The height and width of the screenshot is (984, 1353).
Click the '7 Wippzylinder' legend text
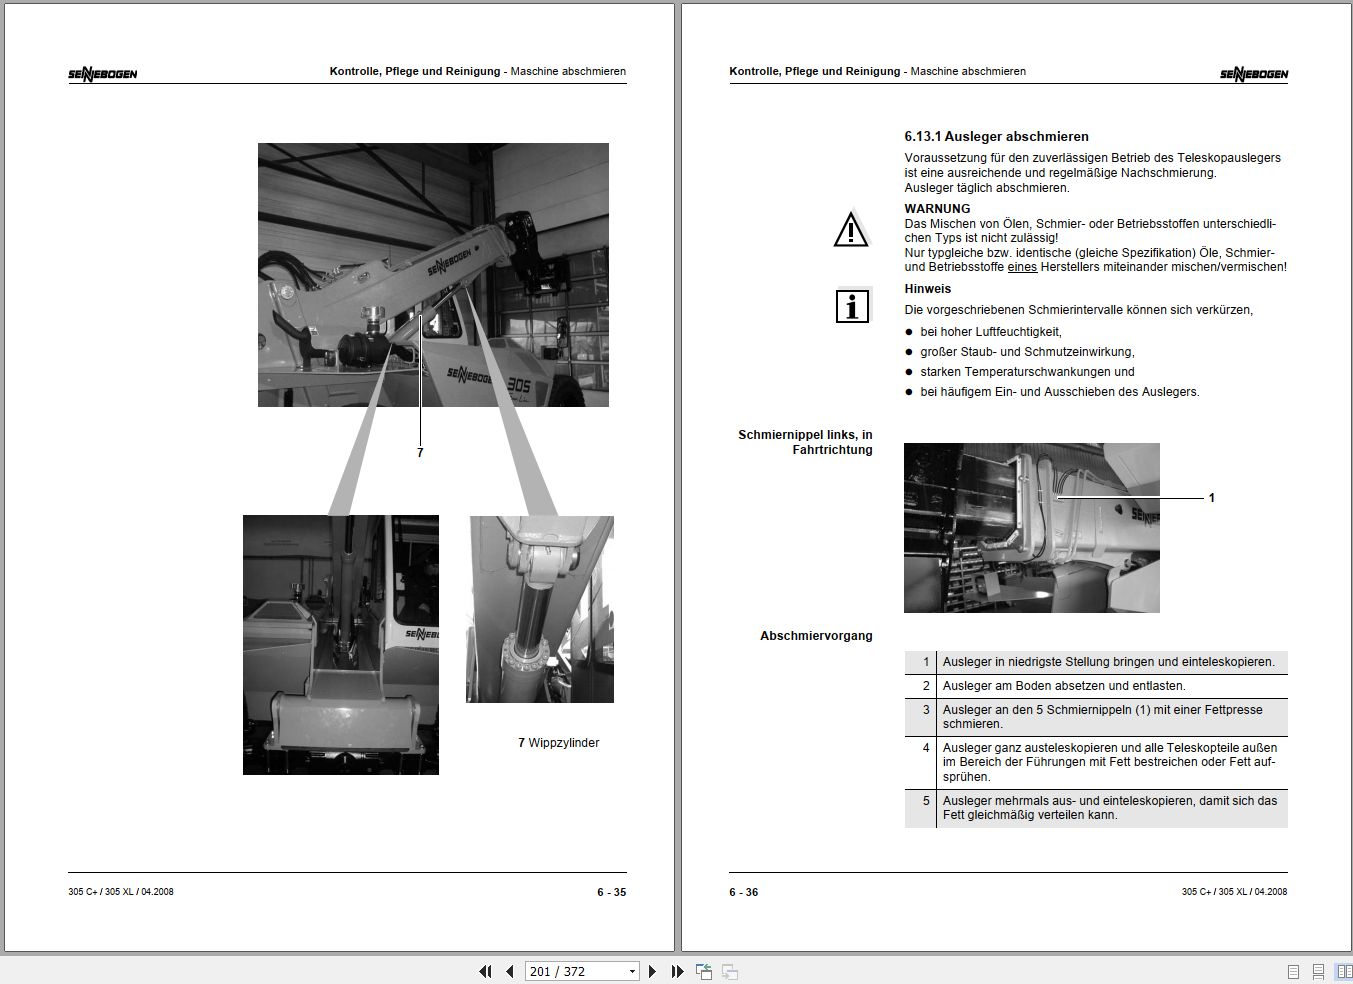point(559,743)
